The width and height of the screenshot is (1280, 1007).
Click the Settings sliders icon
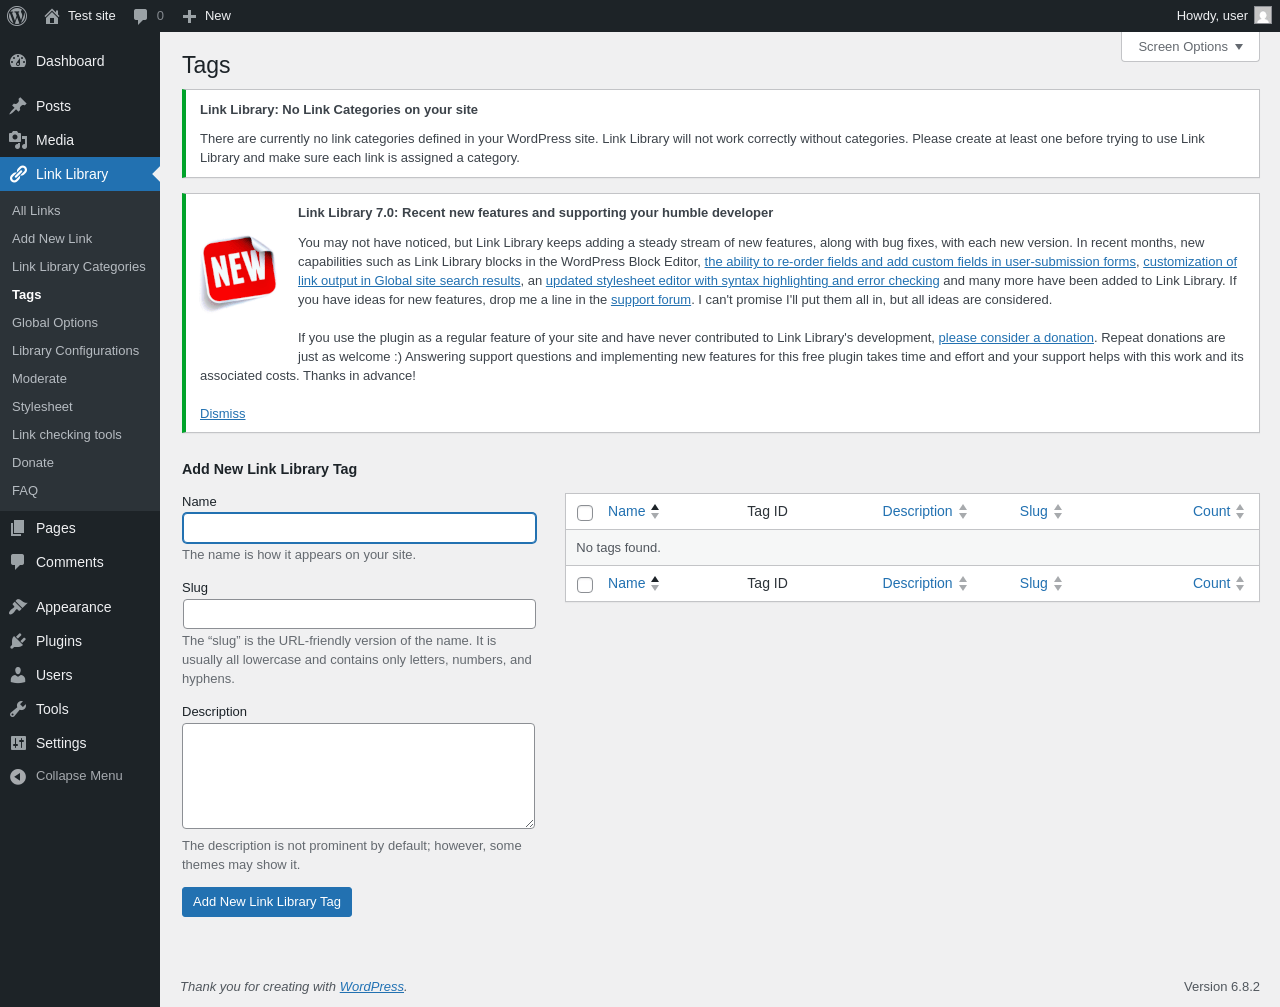point(18,743)
